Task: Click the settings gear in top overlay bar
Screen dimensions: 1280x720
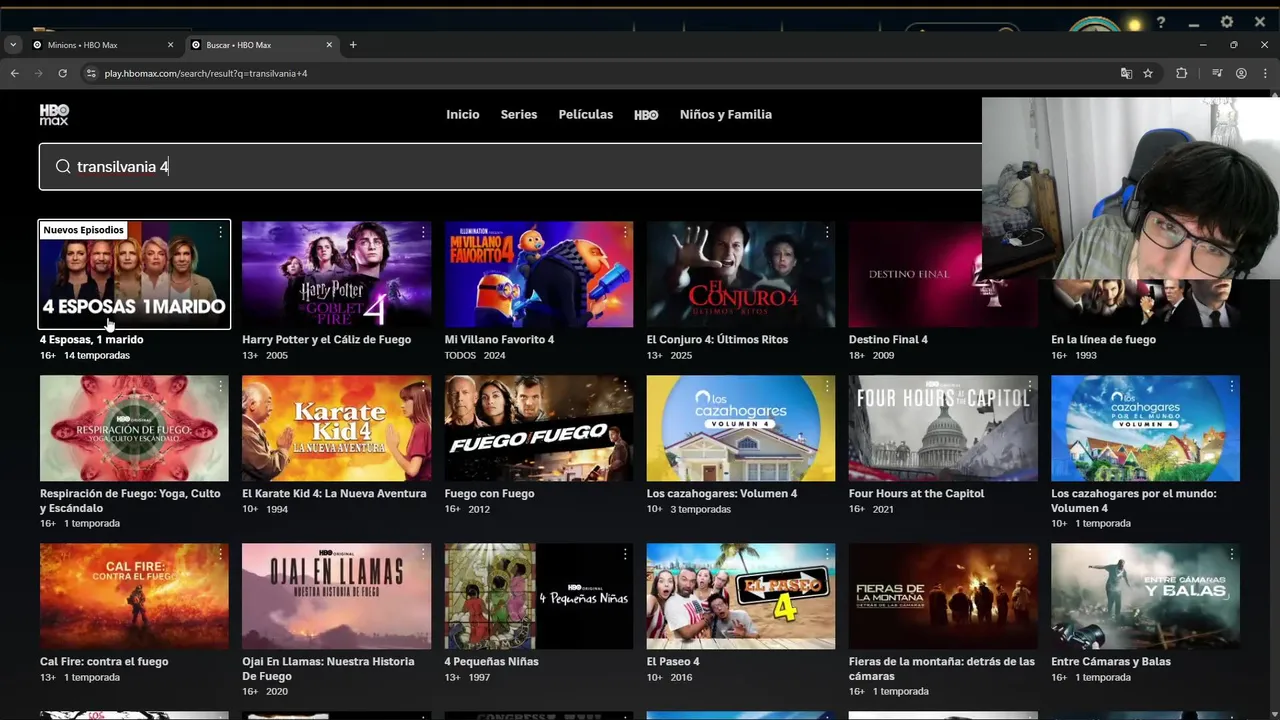Action: (1227, 22)
